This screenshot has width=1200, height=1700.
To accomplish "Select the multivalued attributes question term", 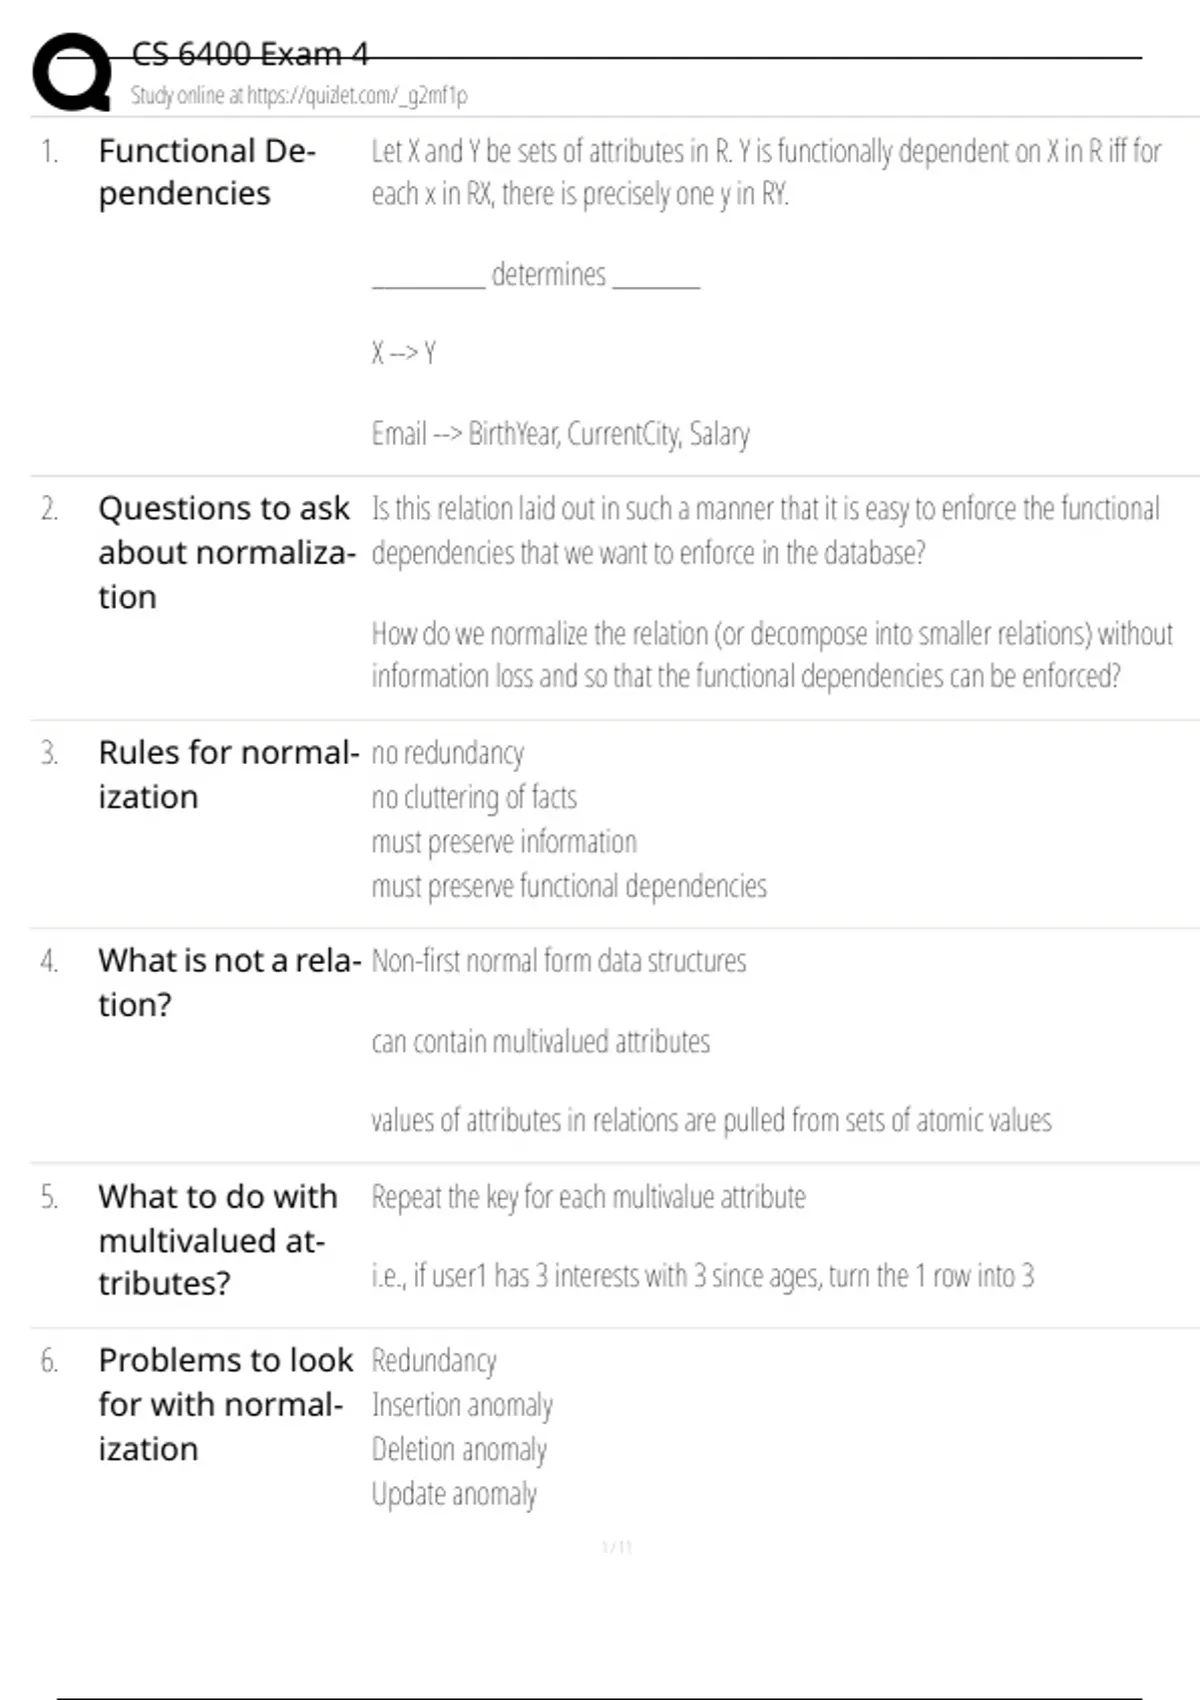I will click(x=218, y=1240).
